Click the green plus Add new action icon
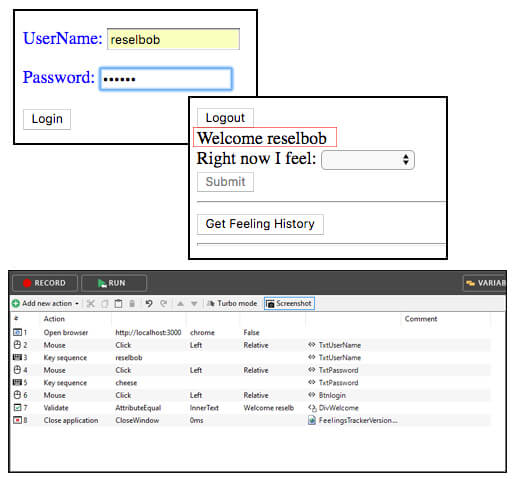This screenshot has height=482, width=516. click(16, 303)
